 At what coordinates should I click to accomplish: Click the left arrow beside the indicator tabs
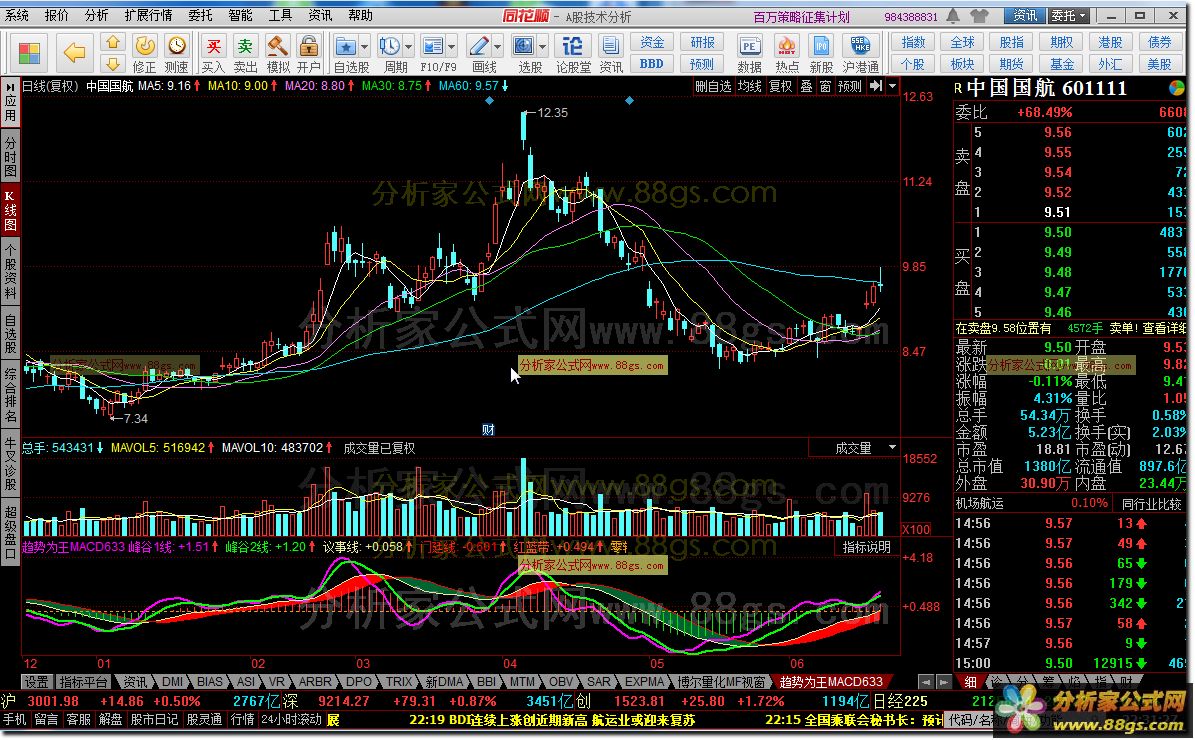point(925,682)
